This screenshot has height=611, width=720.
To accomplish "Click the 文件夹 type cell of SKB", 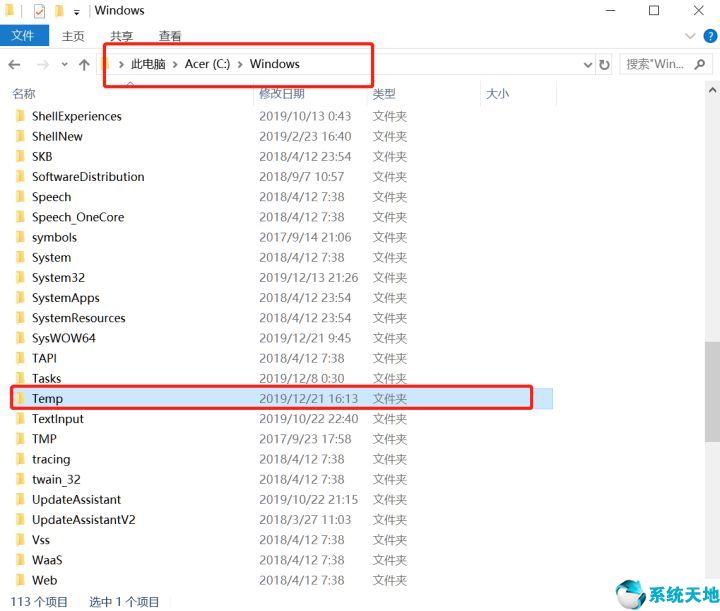I will pyautogui.click(x=389, y=157).
